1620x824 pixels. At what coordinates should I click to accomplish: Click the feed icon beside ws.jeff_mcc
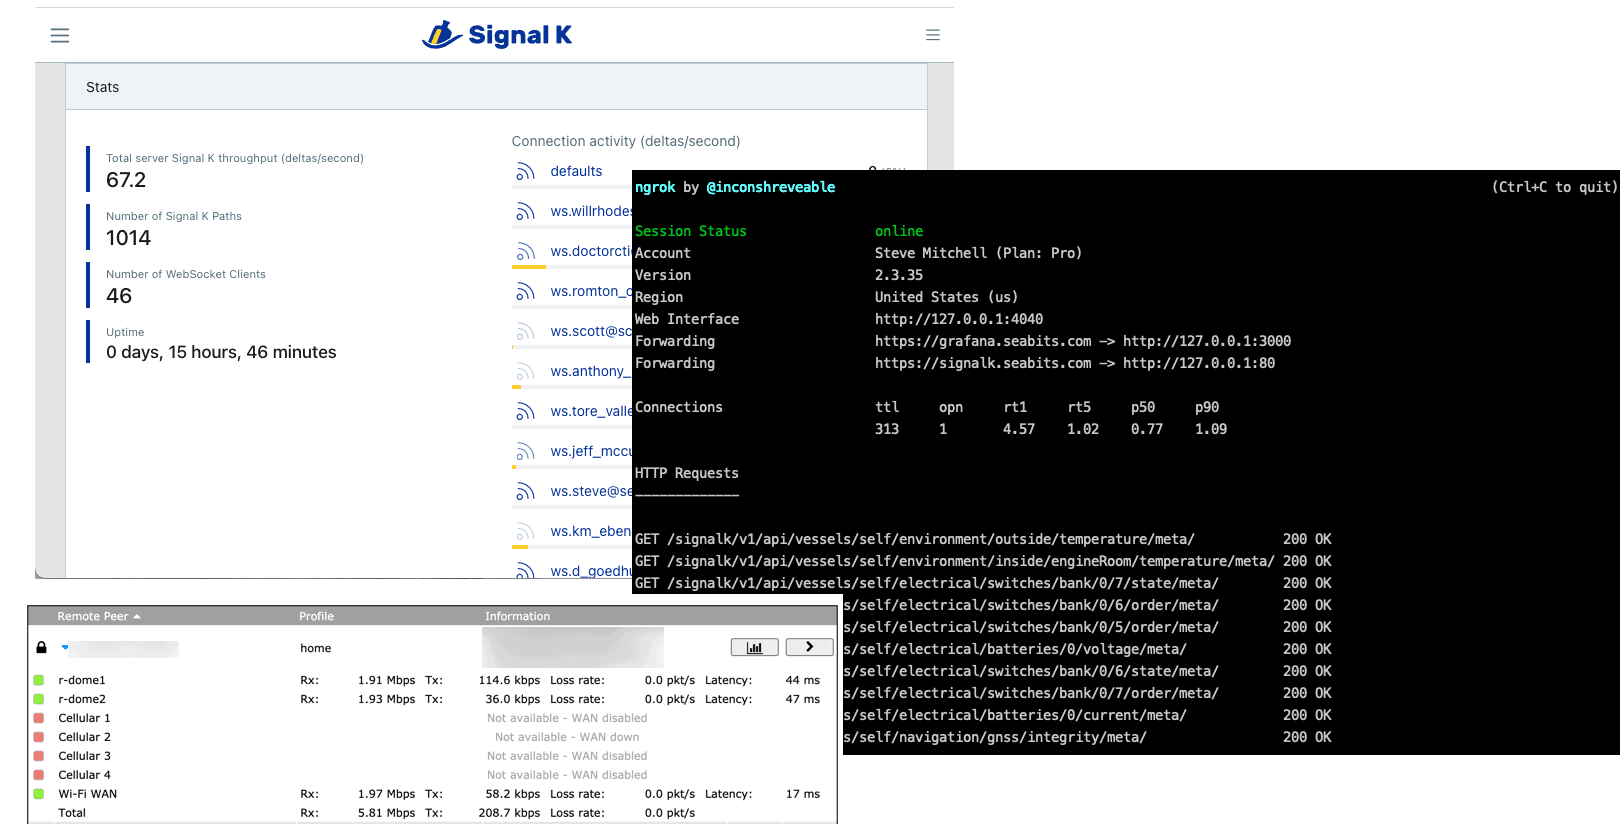tap(525, 452)
